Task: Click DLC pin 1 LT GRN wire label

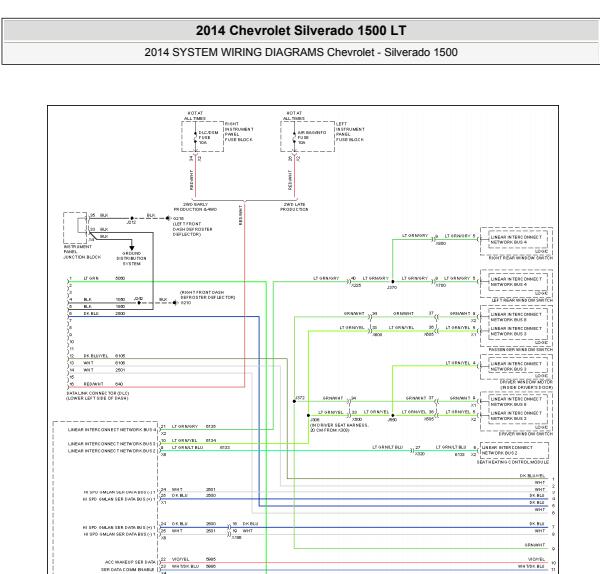Action: [91, 278]
